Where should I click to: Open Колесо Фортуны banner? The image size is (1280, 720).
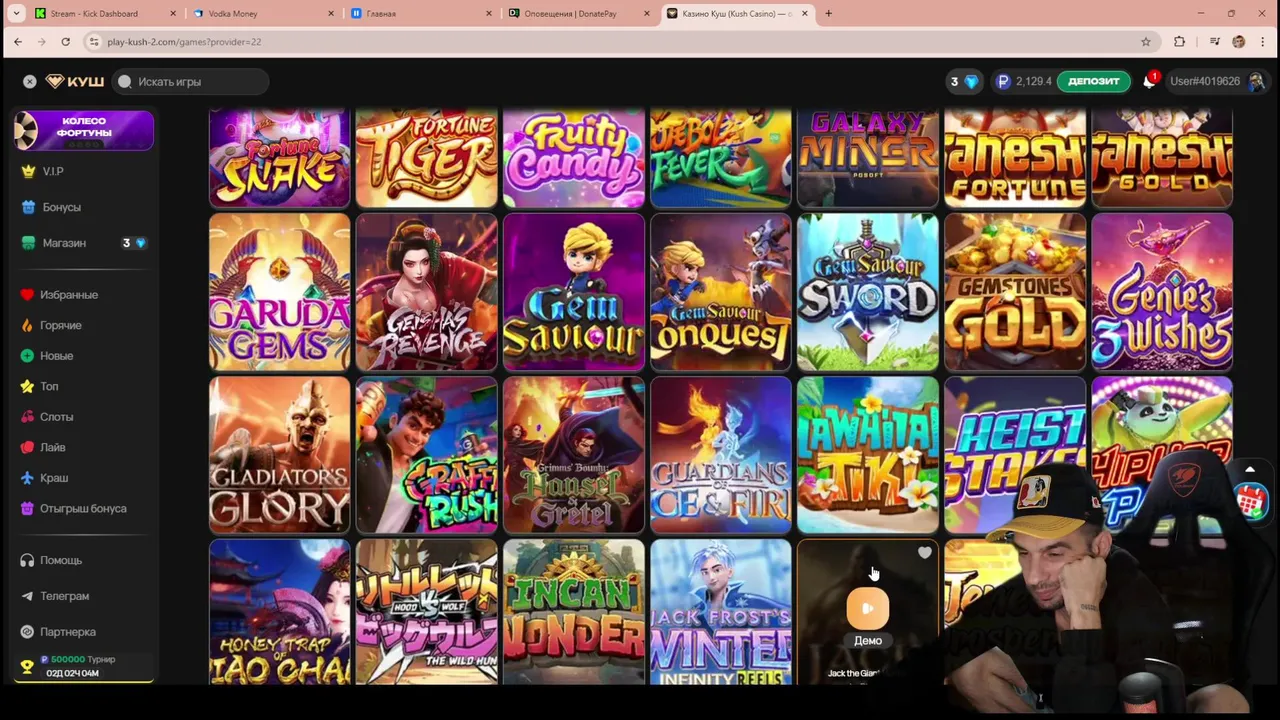84,130
